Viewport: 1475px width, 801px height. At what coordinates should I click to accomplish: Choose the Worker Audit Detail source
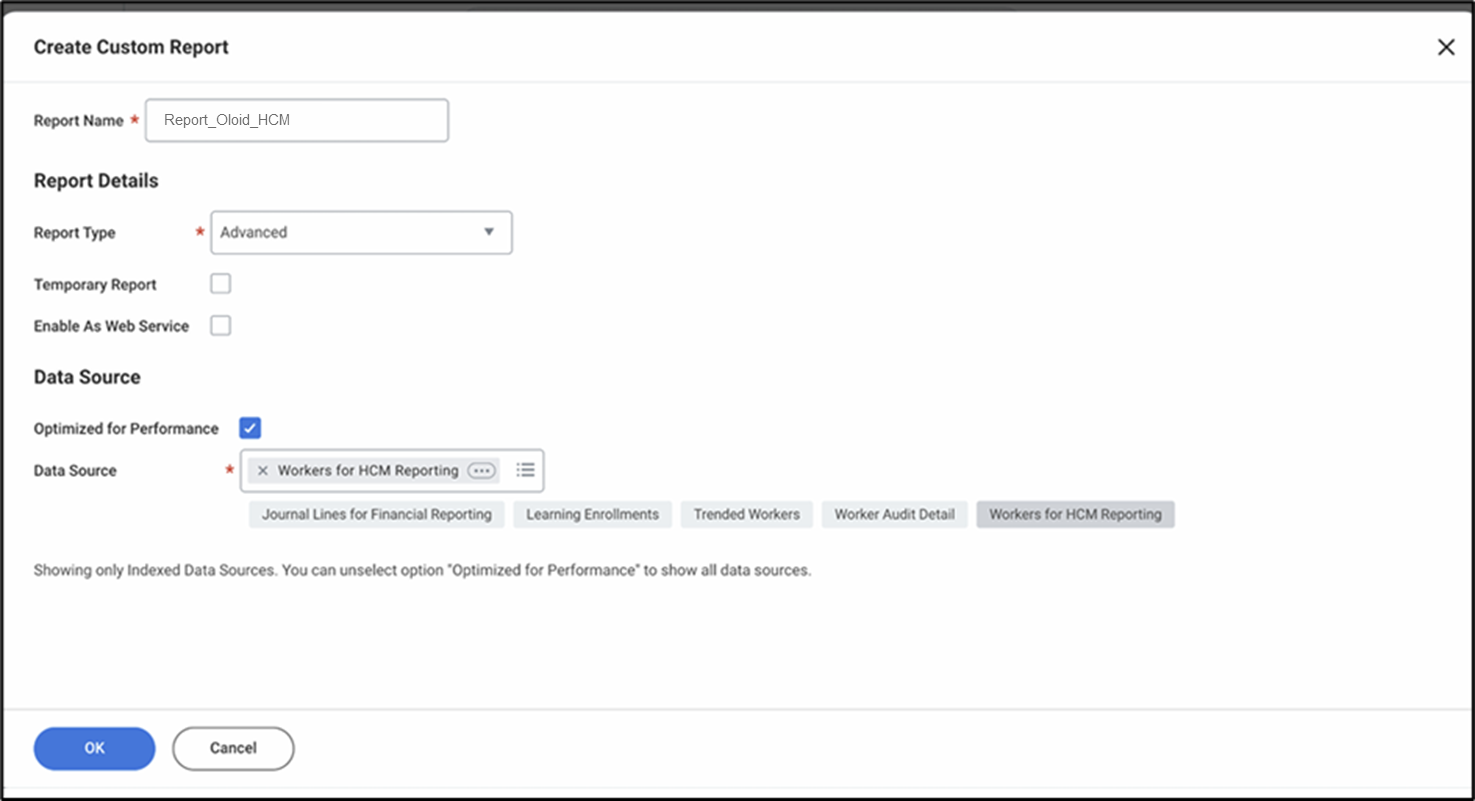coord(895,515)
